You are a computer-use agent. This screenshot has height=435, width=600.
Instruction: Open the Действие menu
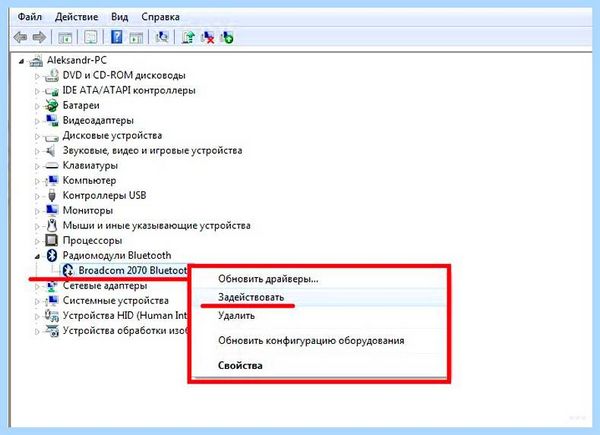(77, 17)
